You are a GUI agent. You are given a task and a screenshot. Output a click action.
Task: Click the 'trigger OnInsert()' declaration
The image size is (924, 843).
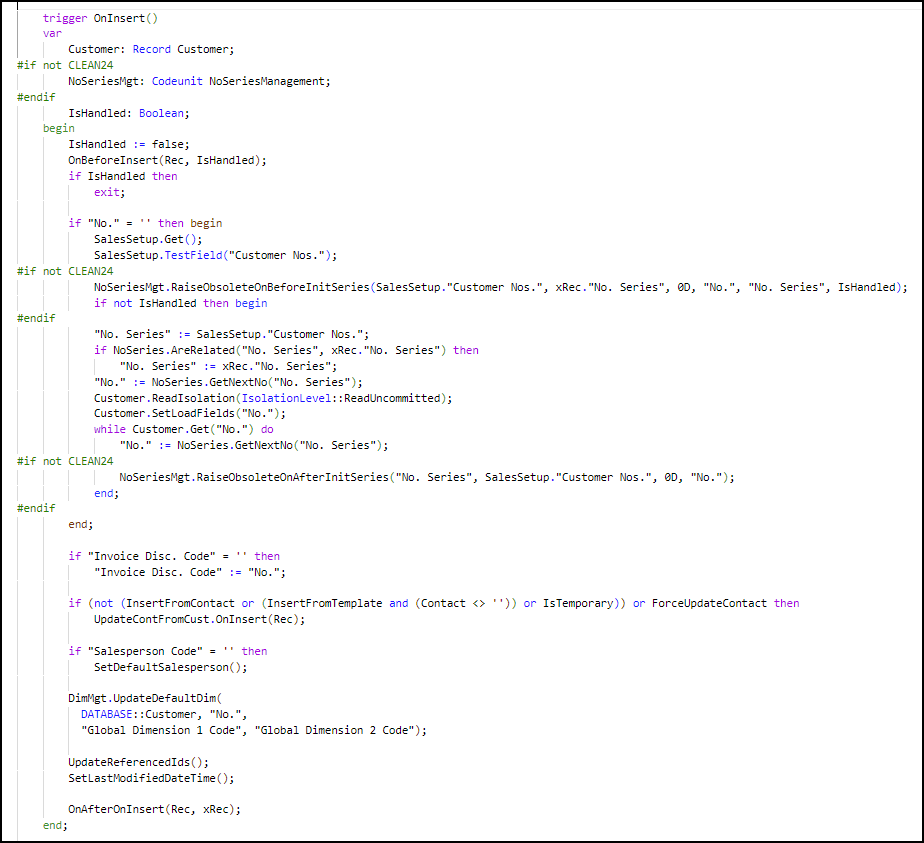pos(100,18)
